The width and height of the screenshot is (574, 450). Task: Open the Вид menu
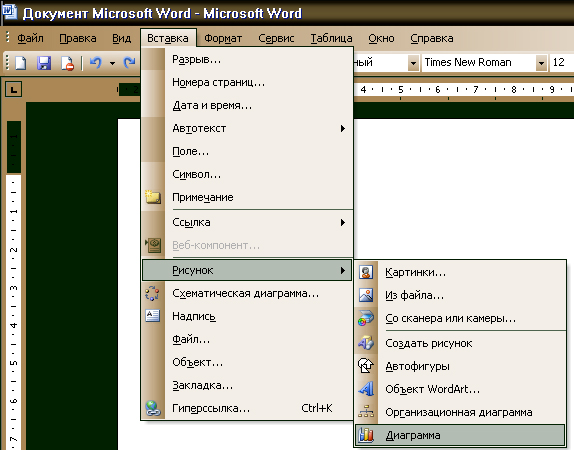point(122,38)
